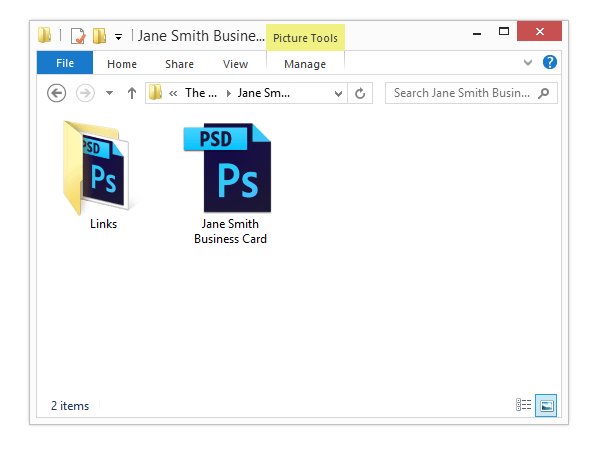Go up one folder level
591x451 pixels.
tap(132, 93)
